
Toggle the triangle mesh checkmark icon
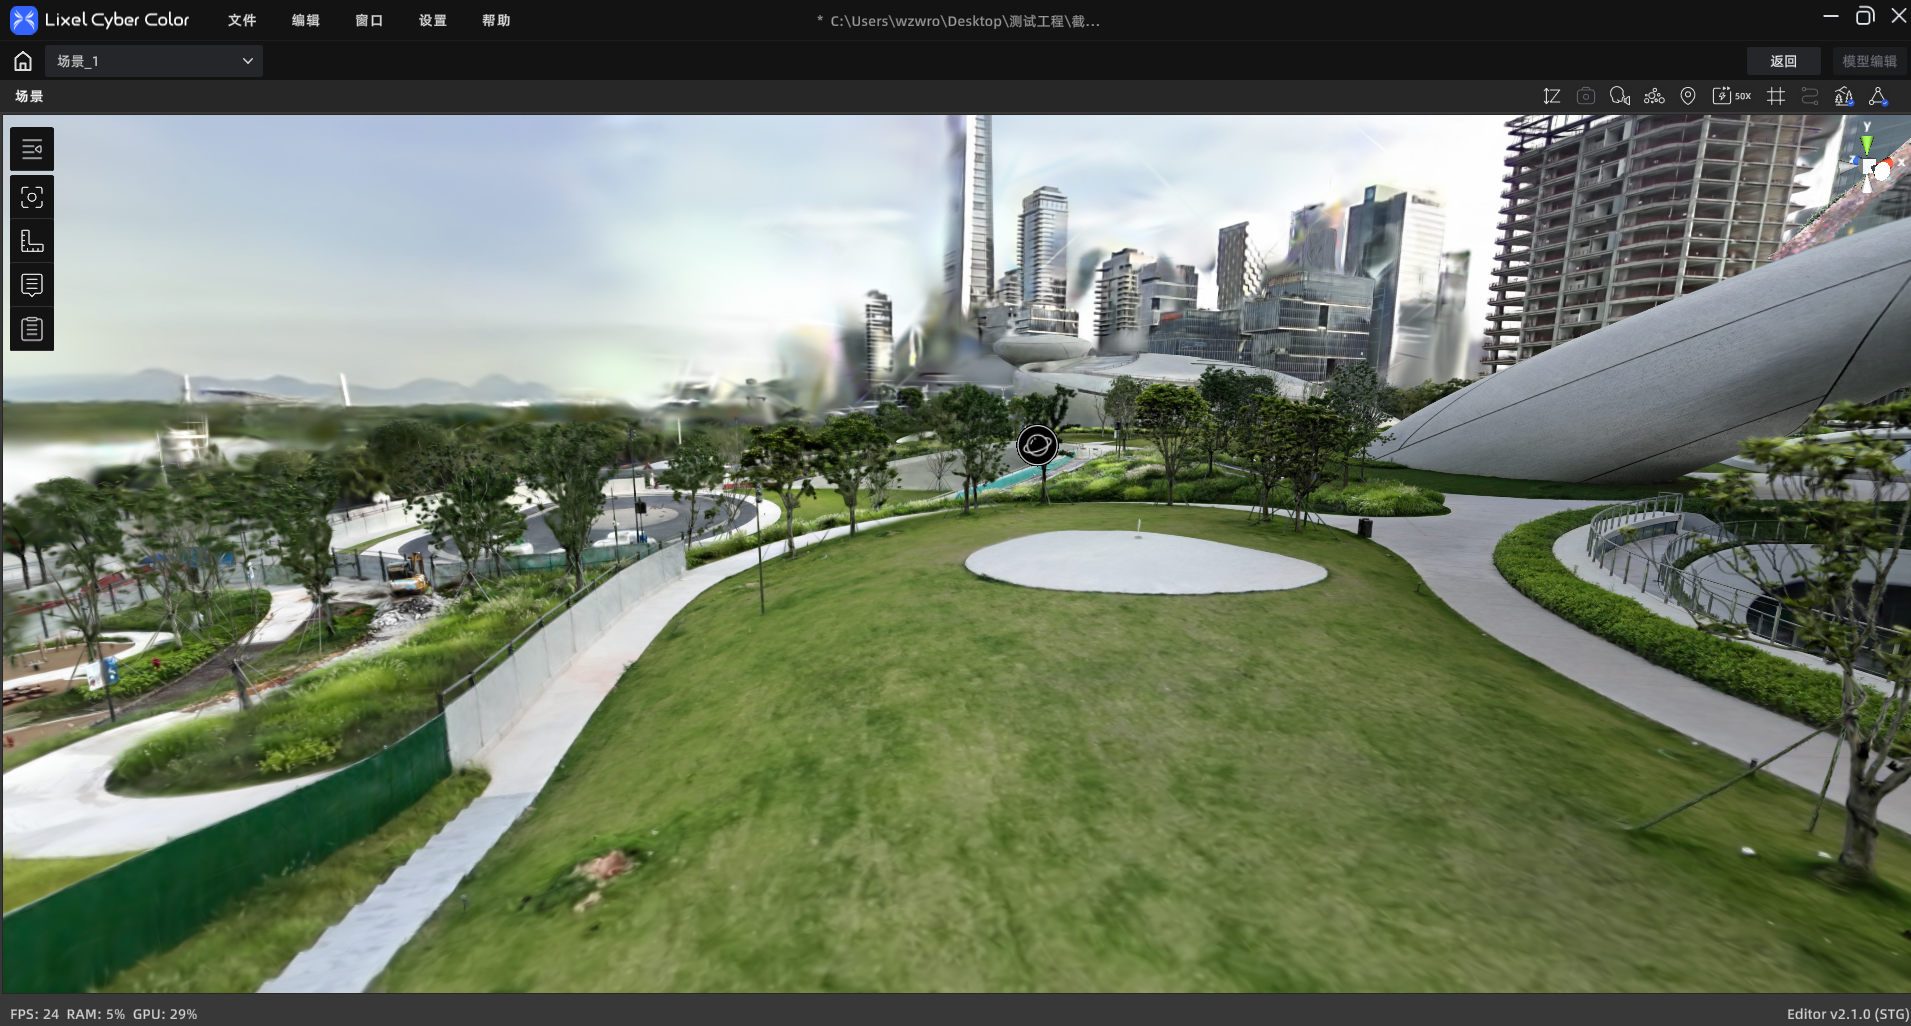[x=1878, y=96]
